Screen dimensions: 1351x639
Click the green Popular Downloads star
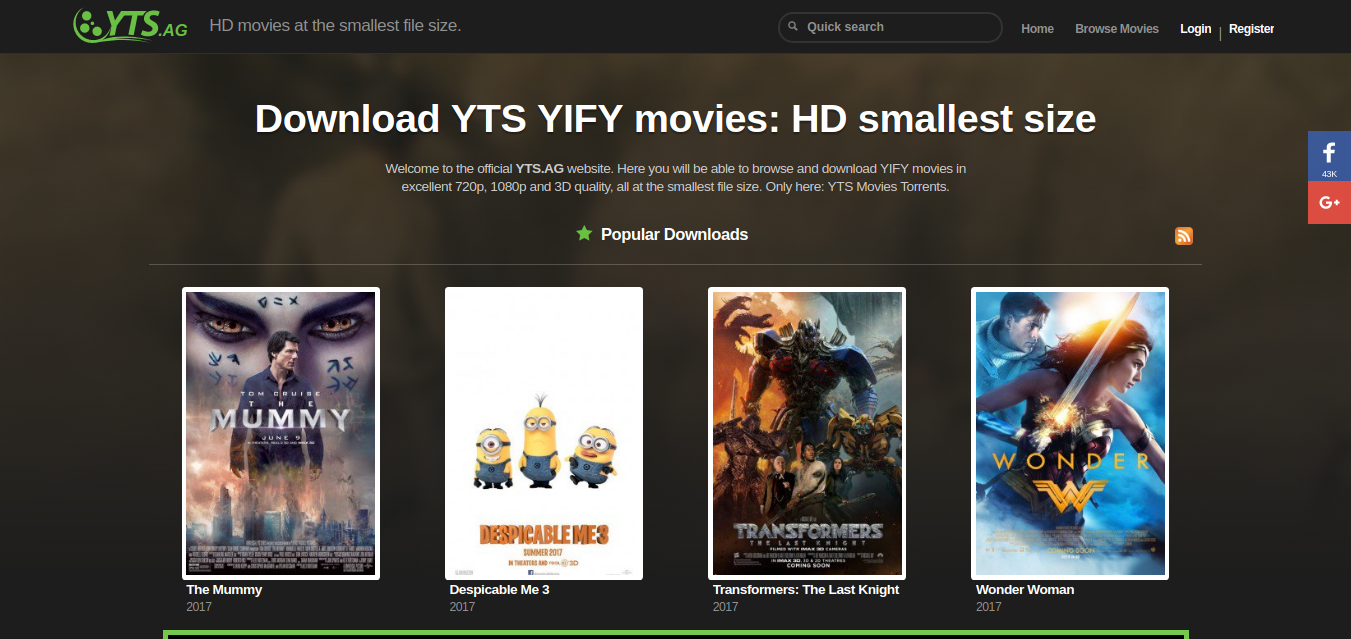[584, 234]
